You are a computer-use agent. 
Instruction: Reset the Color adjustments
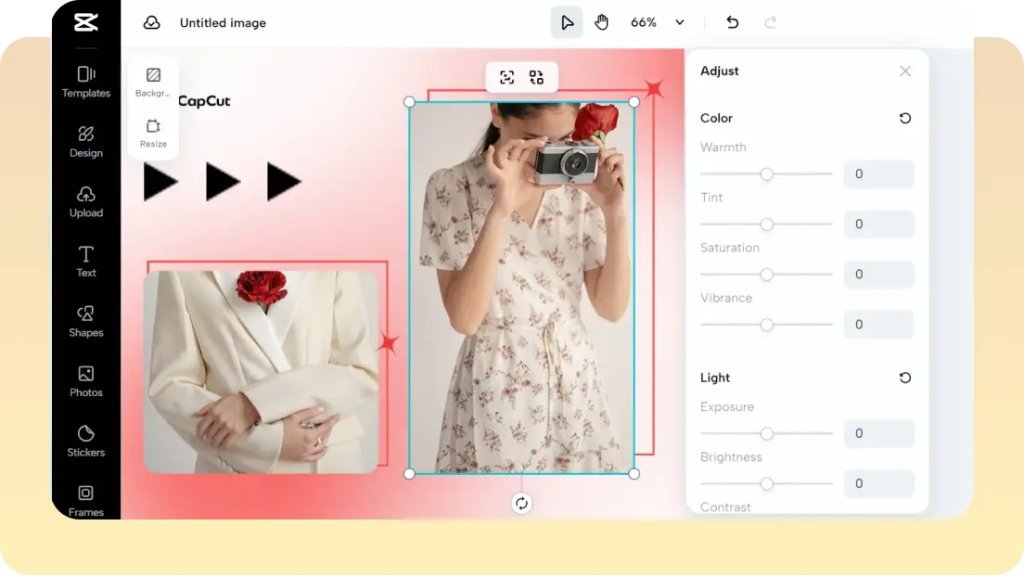(905, 118)
